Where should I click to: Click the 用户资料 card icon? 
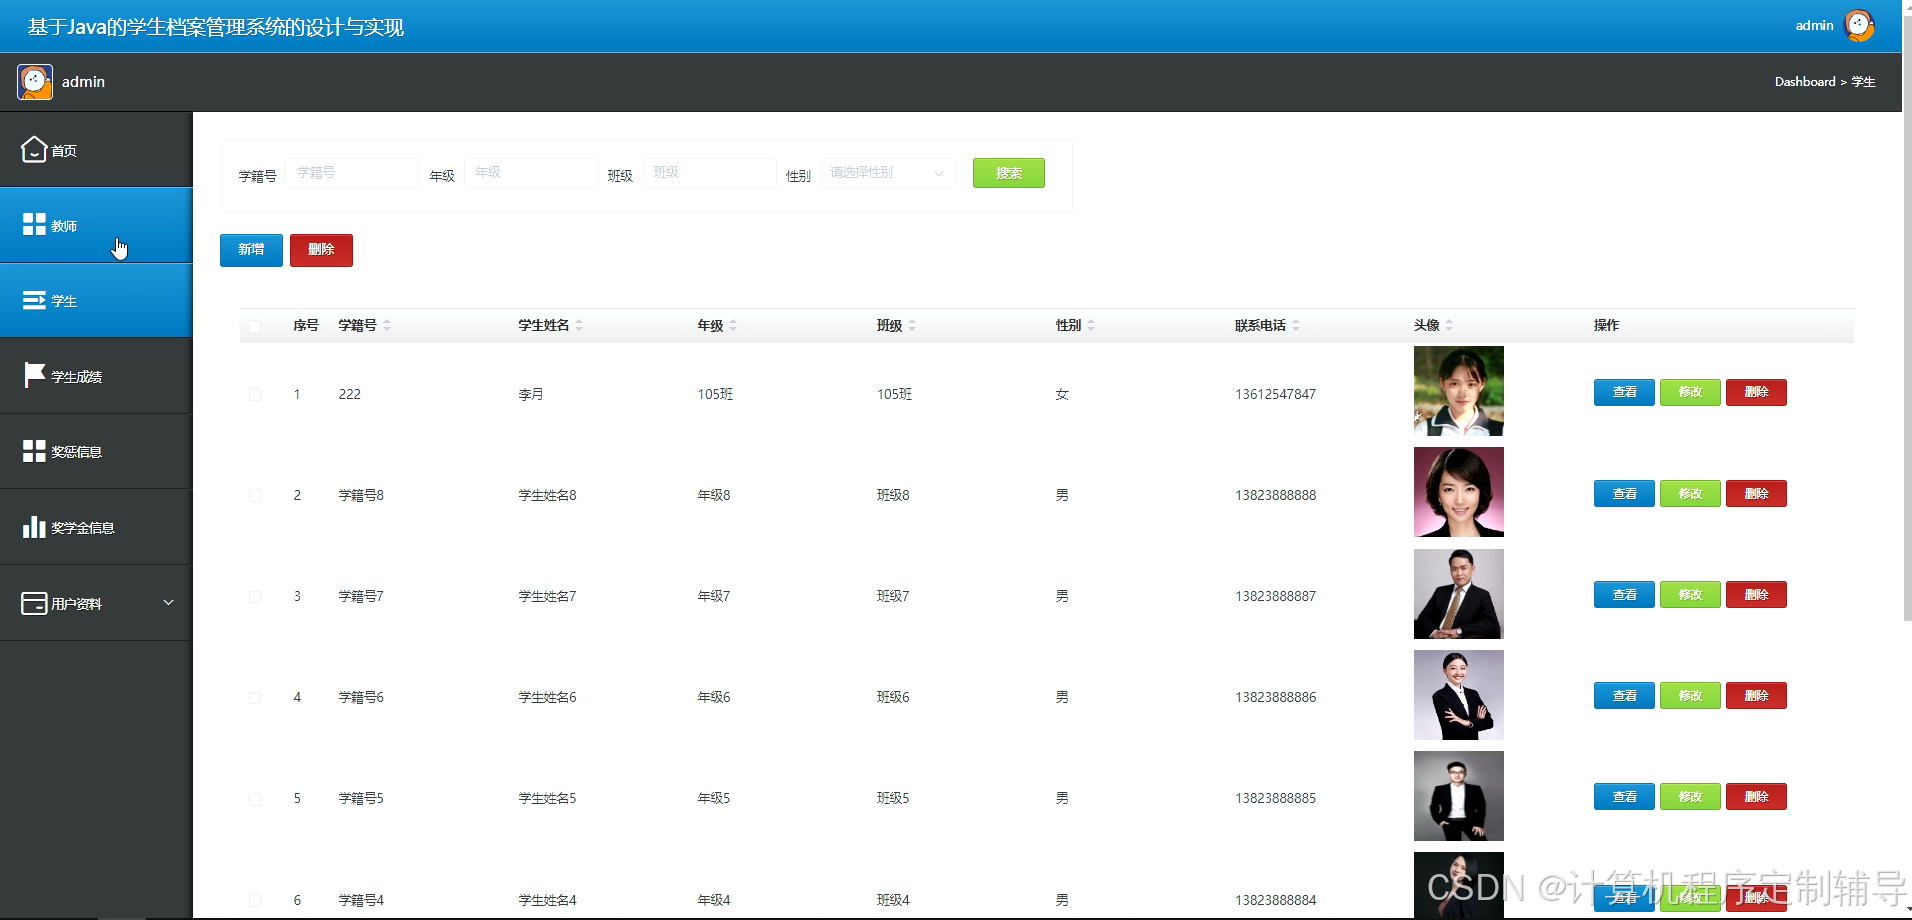click(x=34, y=603)
